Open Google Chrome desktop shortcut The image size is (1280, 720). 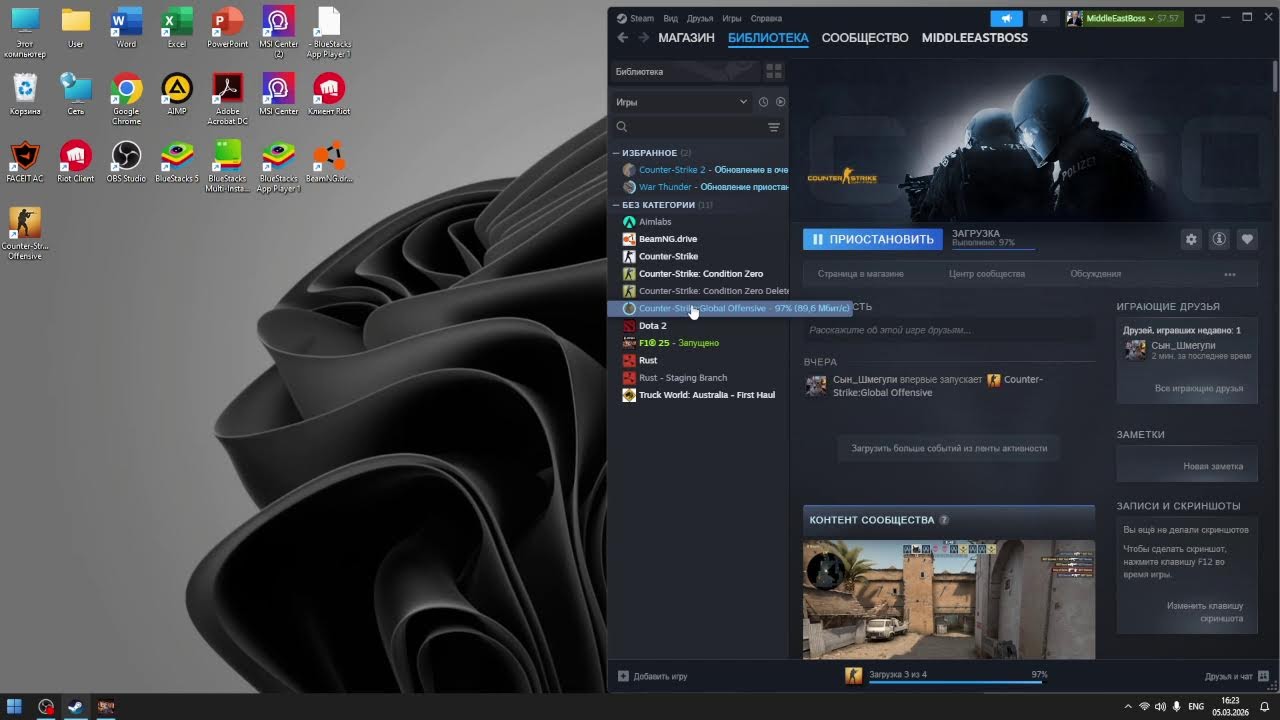tap(126, 99)
